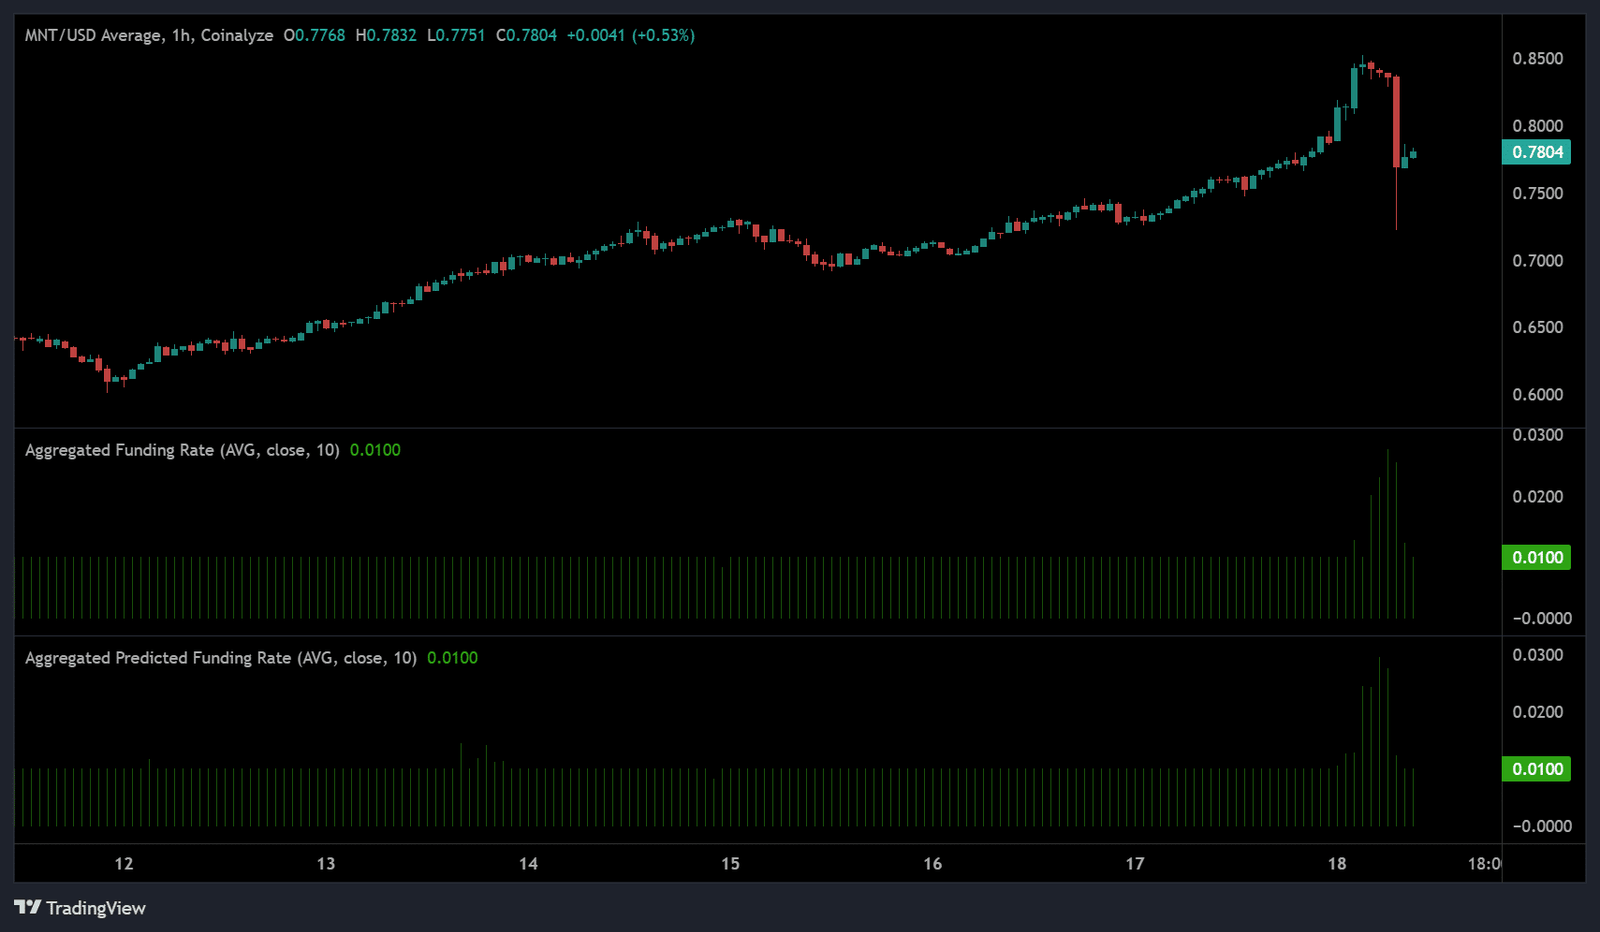The image size is (1600, 932).
Task: Click date label 15 on time axis
Action: 730,863
